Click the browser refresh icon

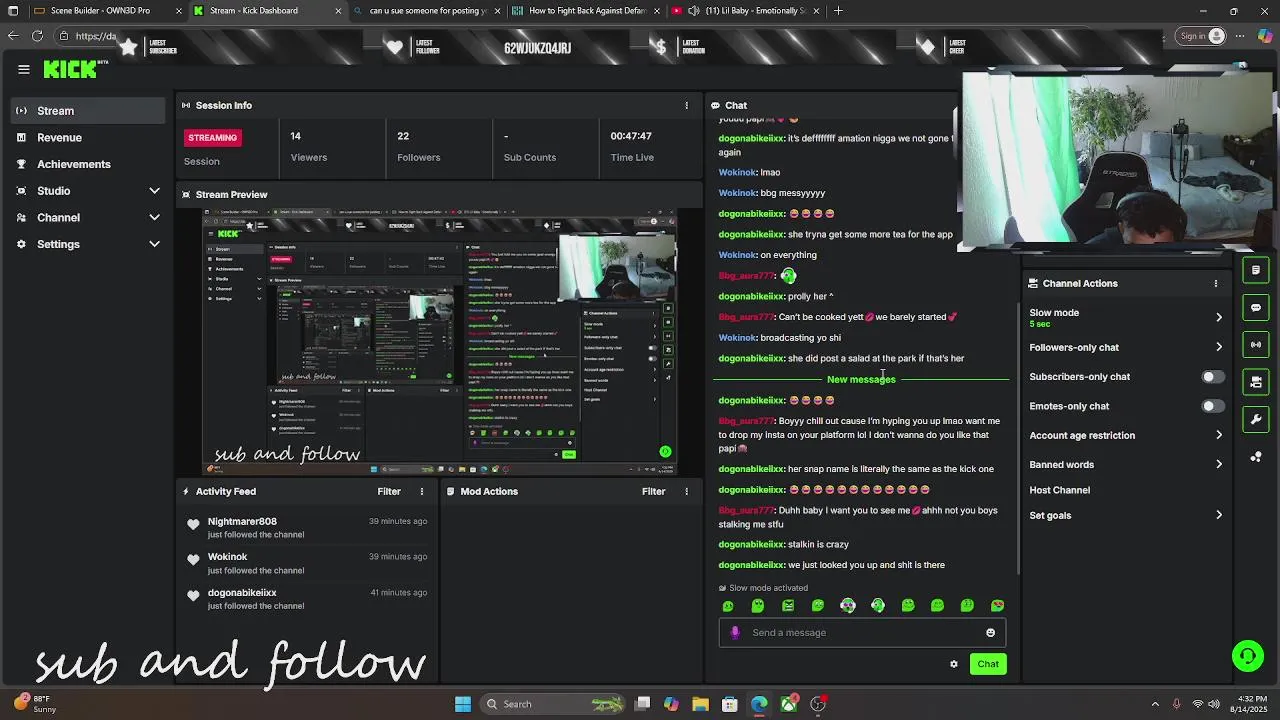(37, 36)
